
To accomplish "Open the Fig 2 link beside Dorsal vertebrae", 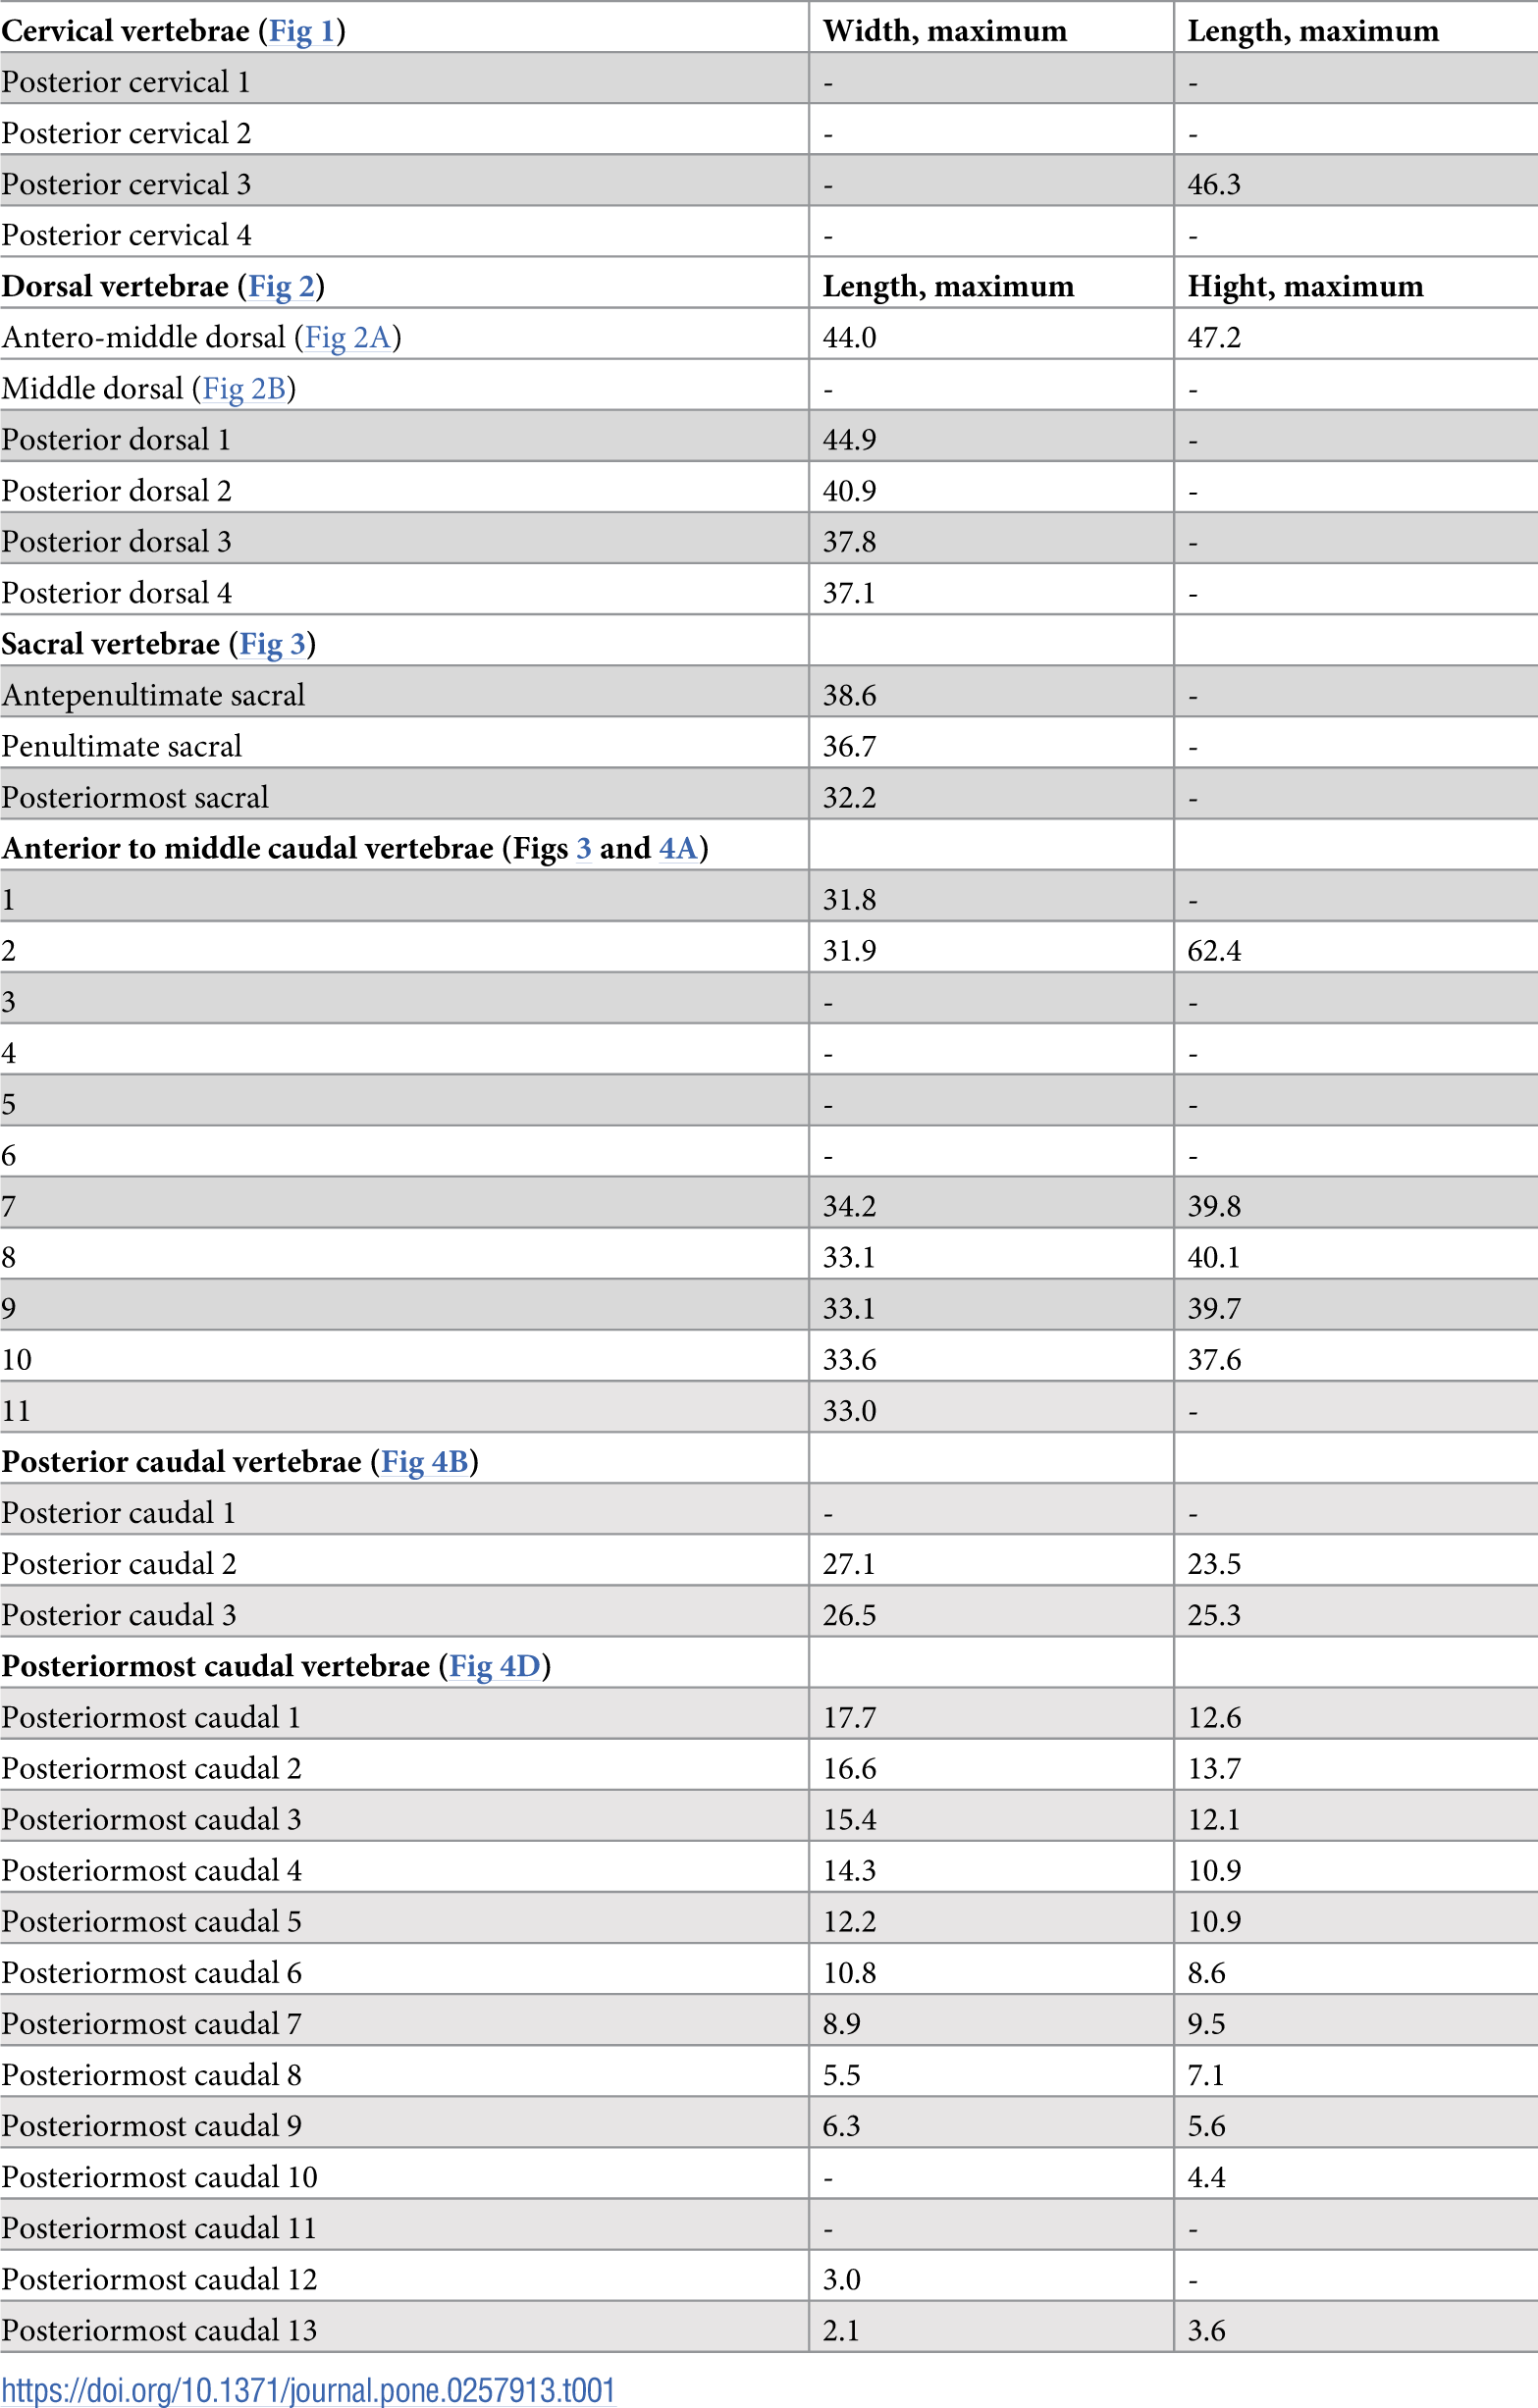I will pos(281,287).
